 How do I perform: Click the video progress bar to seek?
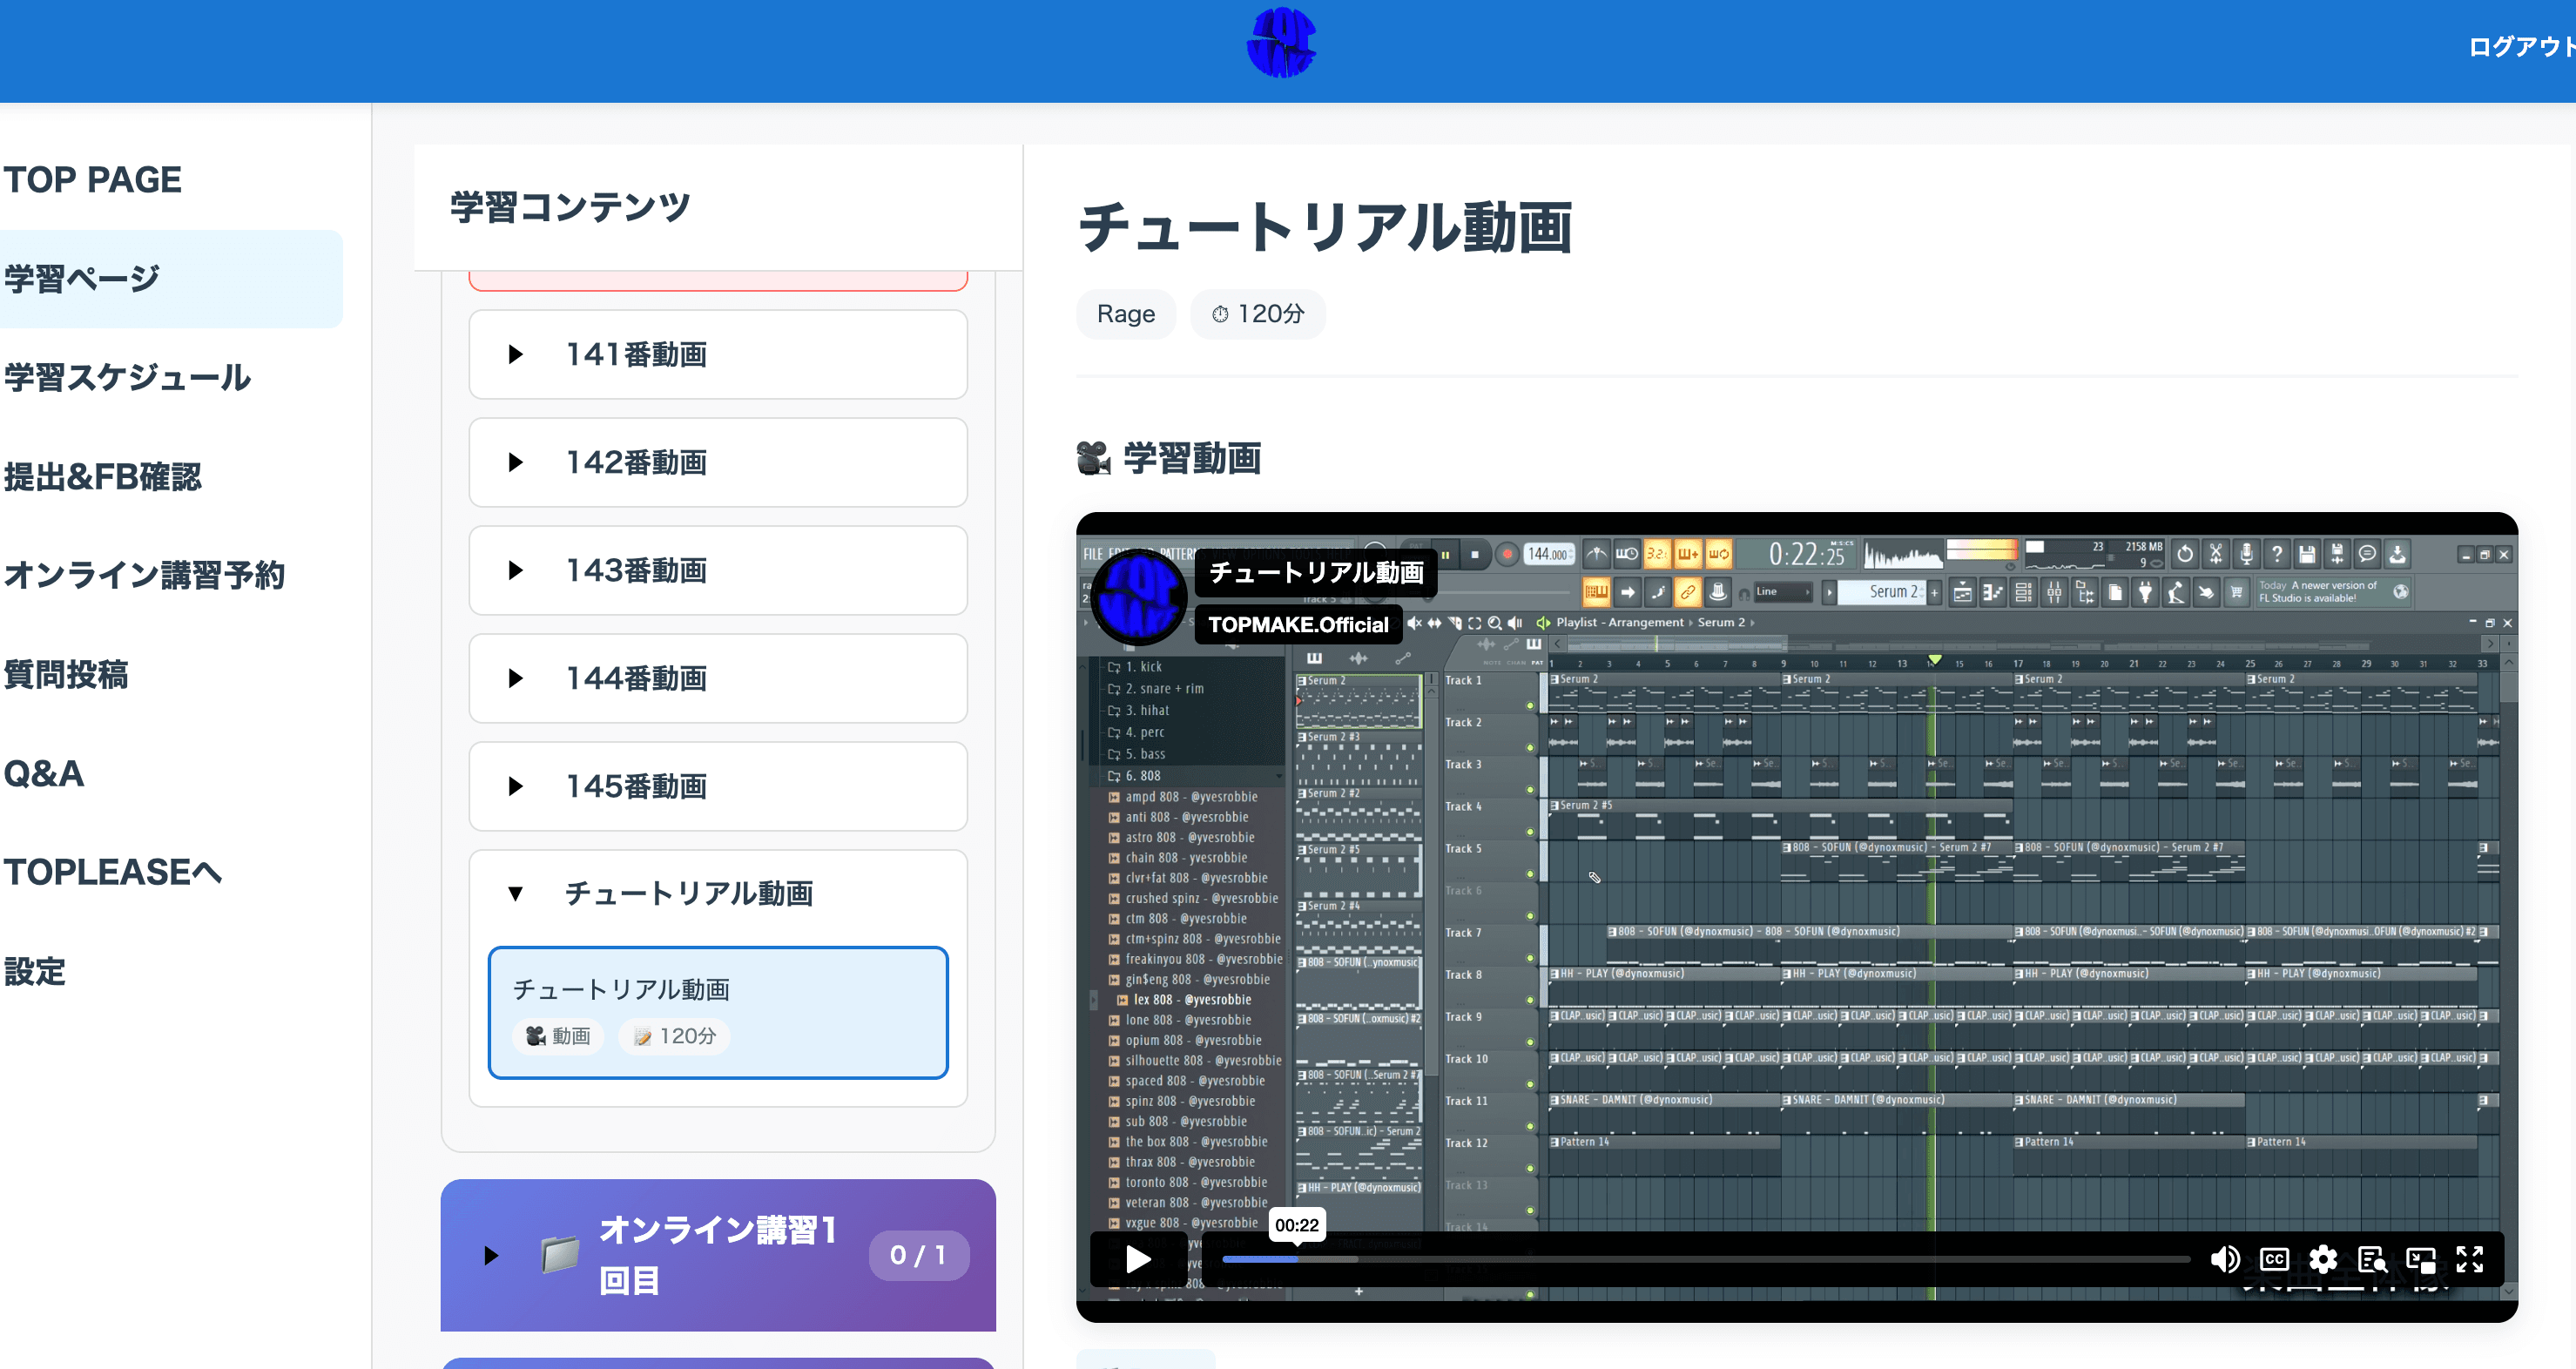[x=1700, y=1259]
